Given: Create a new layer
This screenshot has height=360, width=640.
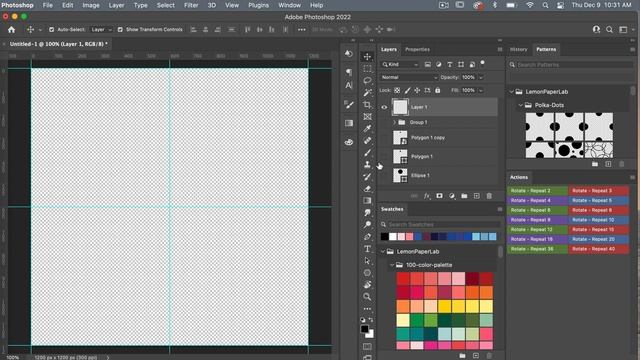Looking at the screenshot, I should click(x=476, y=196).
